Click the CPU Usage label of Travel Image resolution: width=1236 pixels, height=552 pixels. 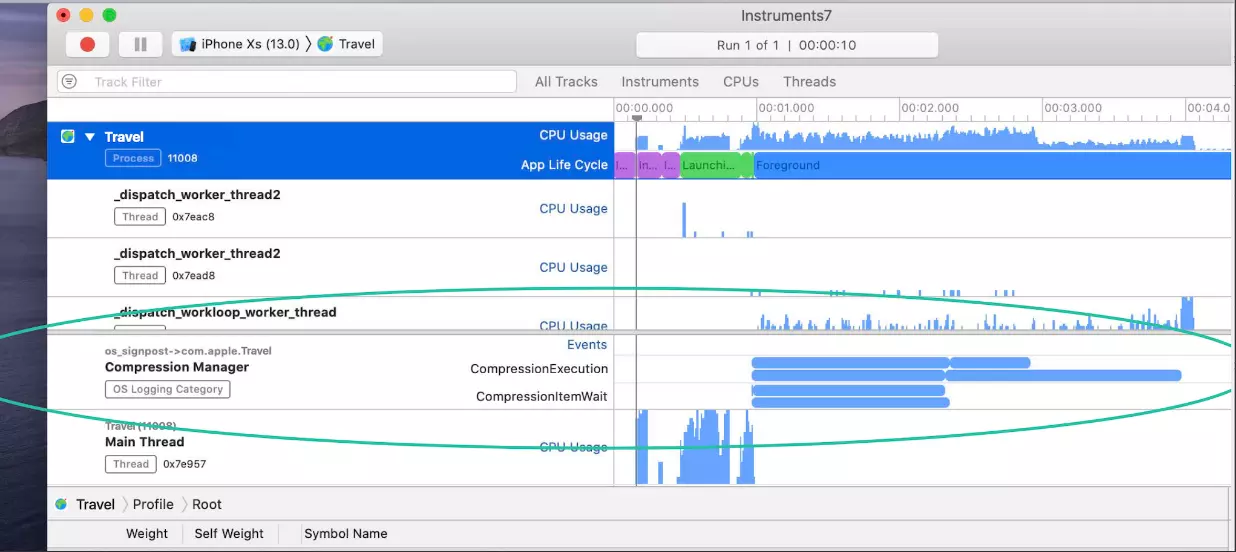(x=573, y=135)
